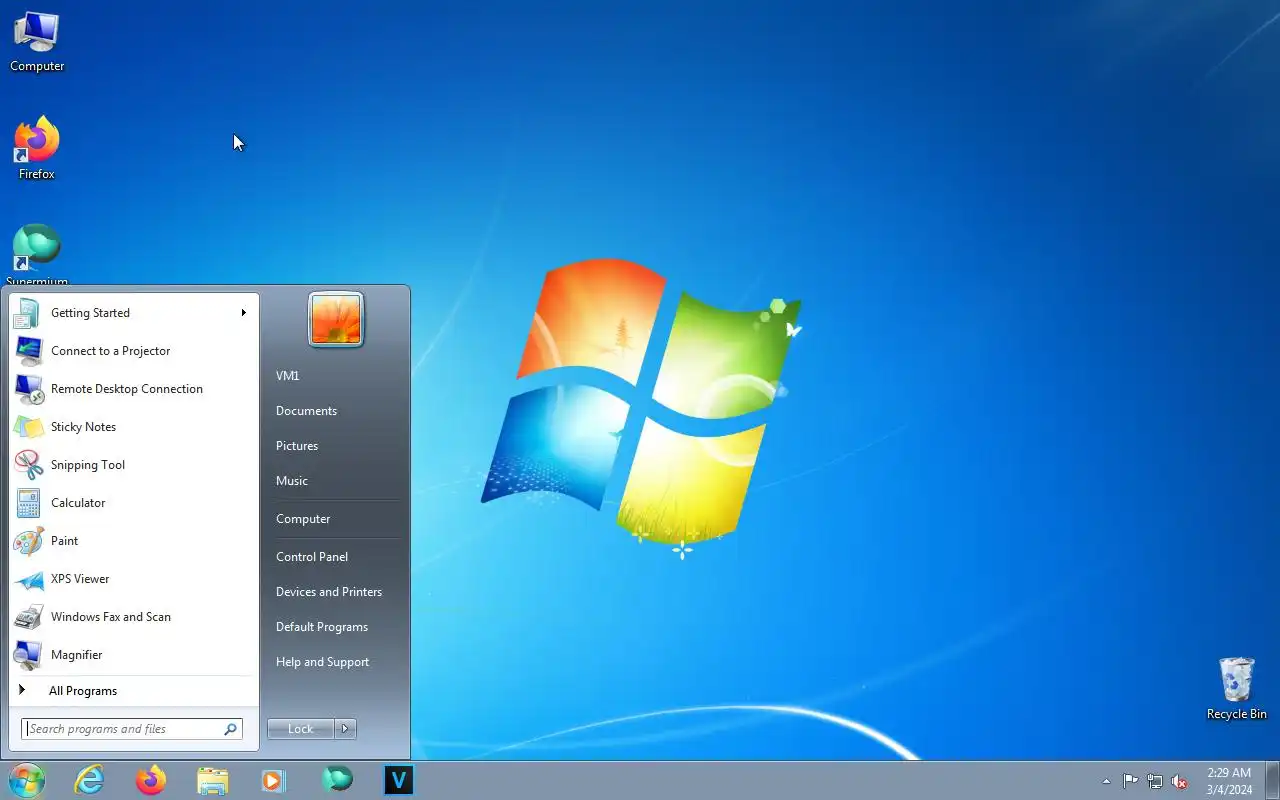Open Connect to a Projector
1280x800 pixels.
click(x=134, y=351)
